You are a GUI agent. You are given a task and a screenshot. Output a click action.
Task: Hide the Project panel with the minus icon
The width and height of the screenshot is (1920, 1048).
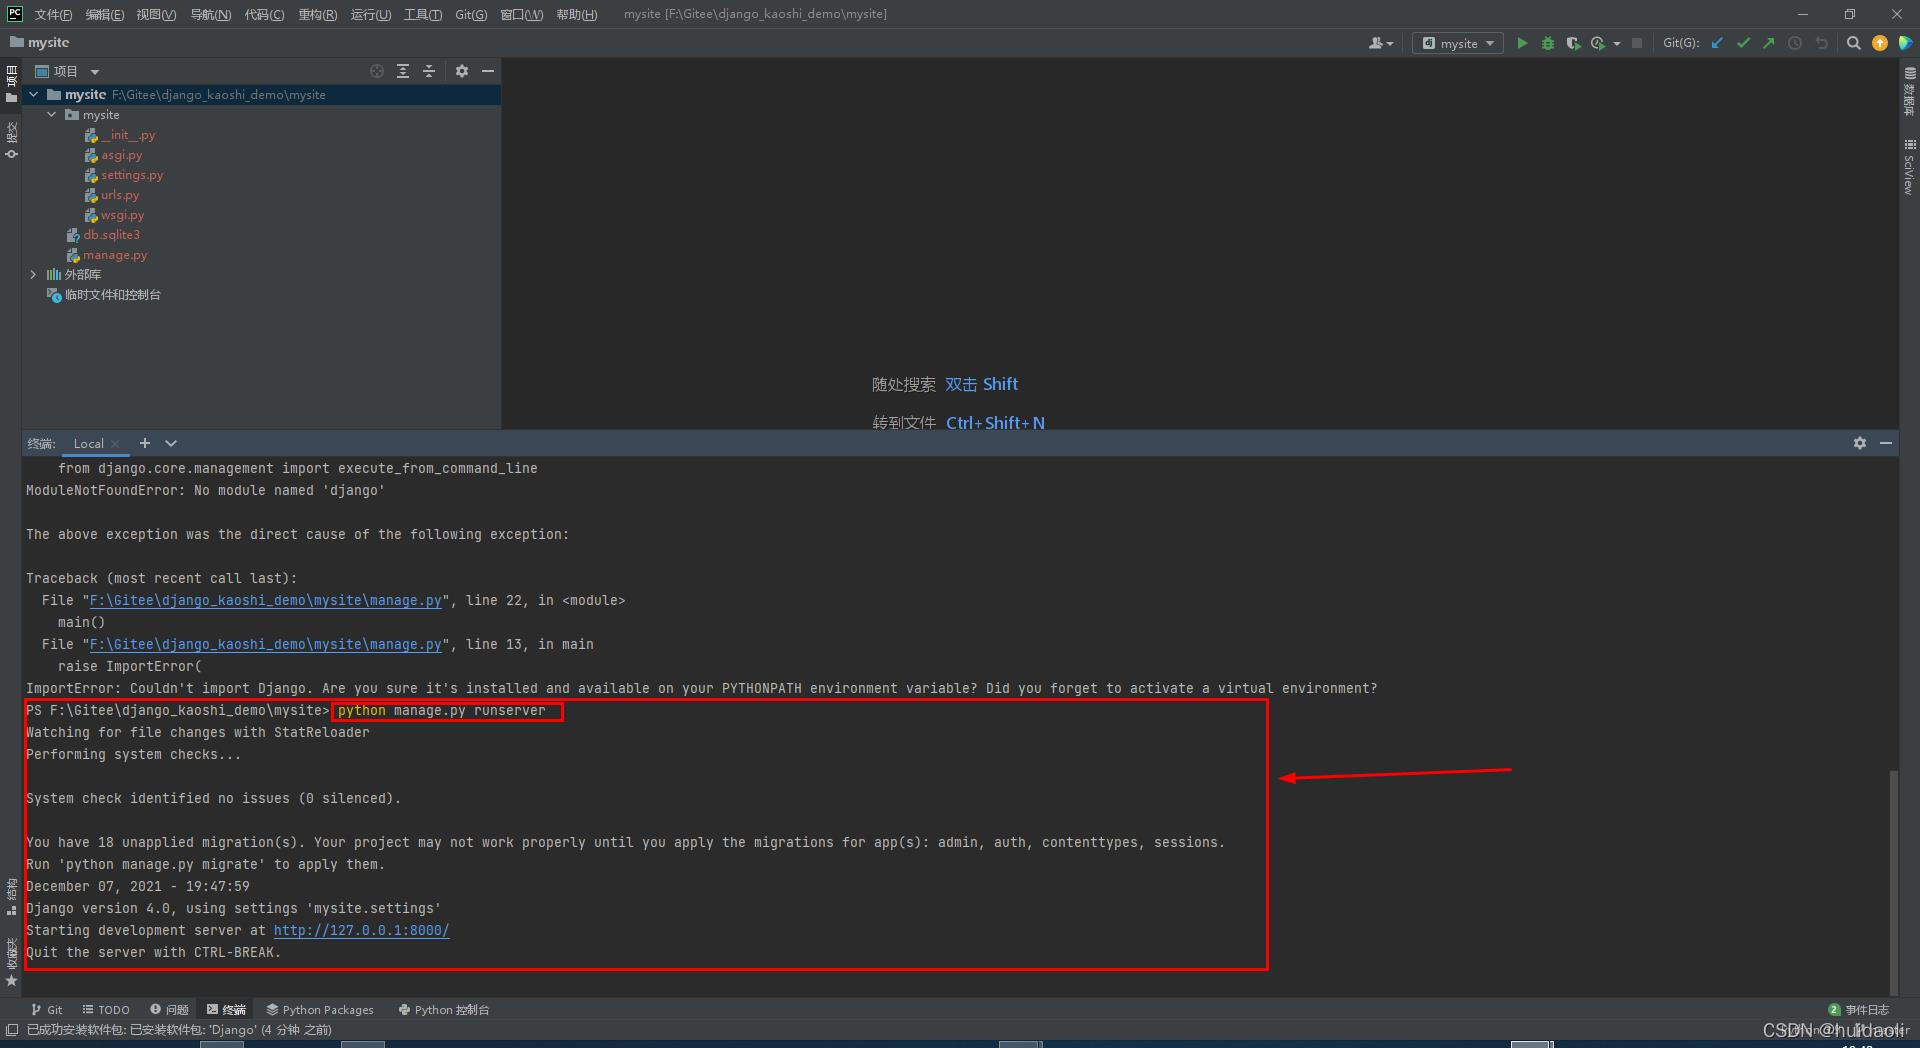pos(488,71)
